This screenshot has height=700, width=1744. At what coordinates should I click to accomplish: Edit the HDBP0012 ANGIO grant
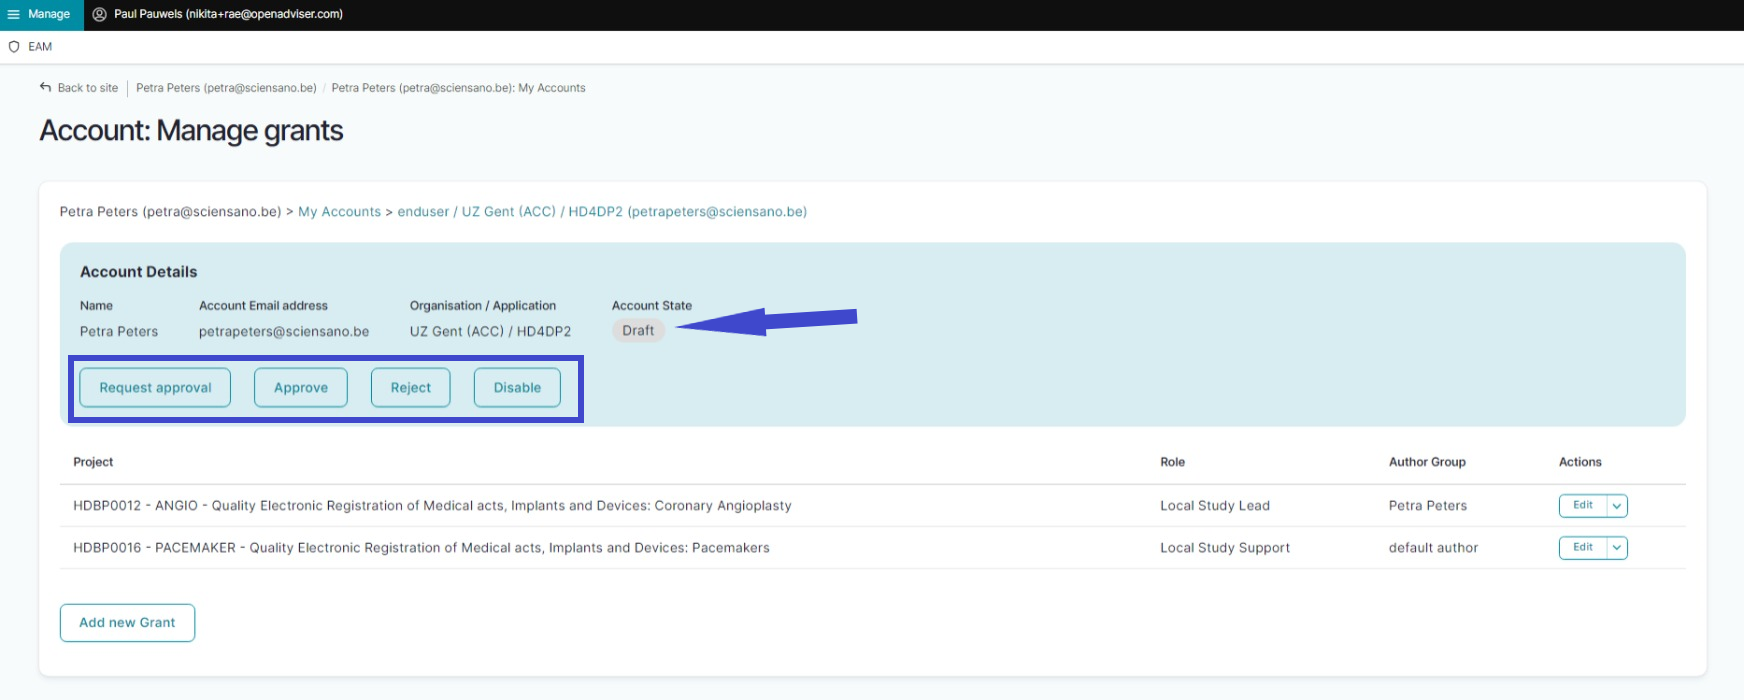pyautogui.click(x=1582, y=506)
